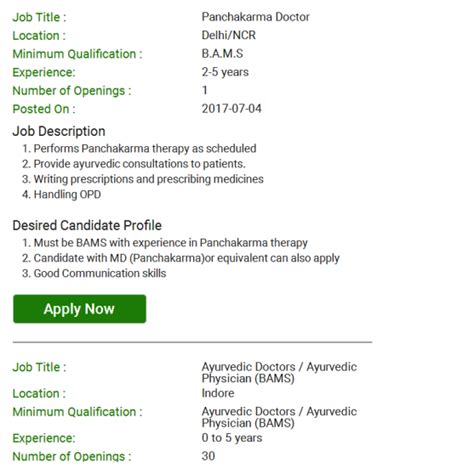Click the green Apply Now button
Image resolution: width=474 pixels, height=468 pixels.
[x=79, y=309]
